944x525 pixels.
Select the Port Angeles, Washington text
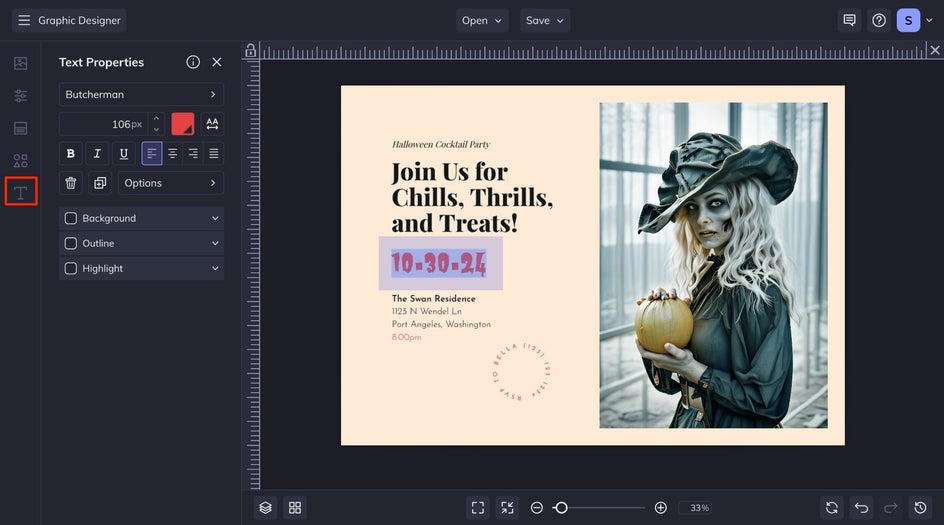pyautogui.click(x=441, y=324)
